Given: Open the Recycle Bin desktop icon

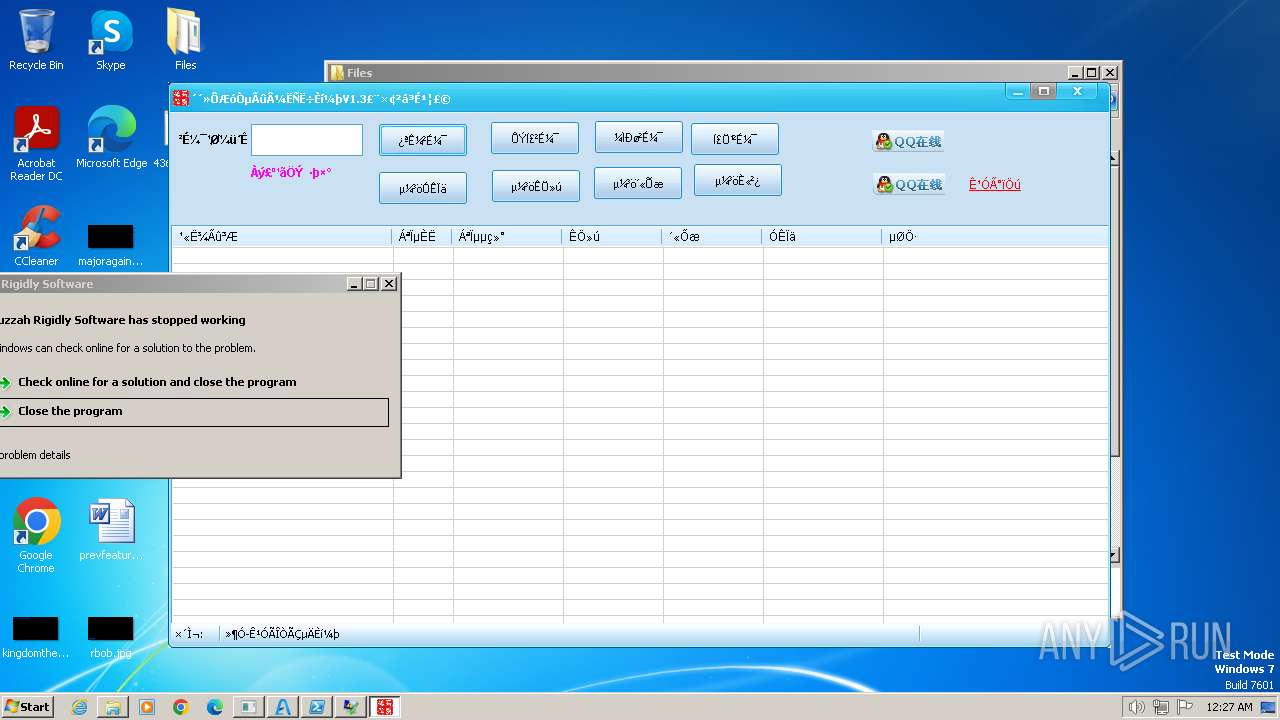Looking at the screenshot, I should [36, 40].
